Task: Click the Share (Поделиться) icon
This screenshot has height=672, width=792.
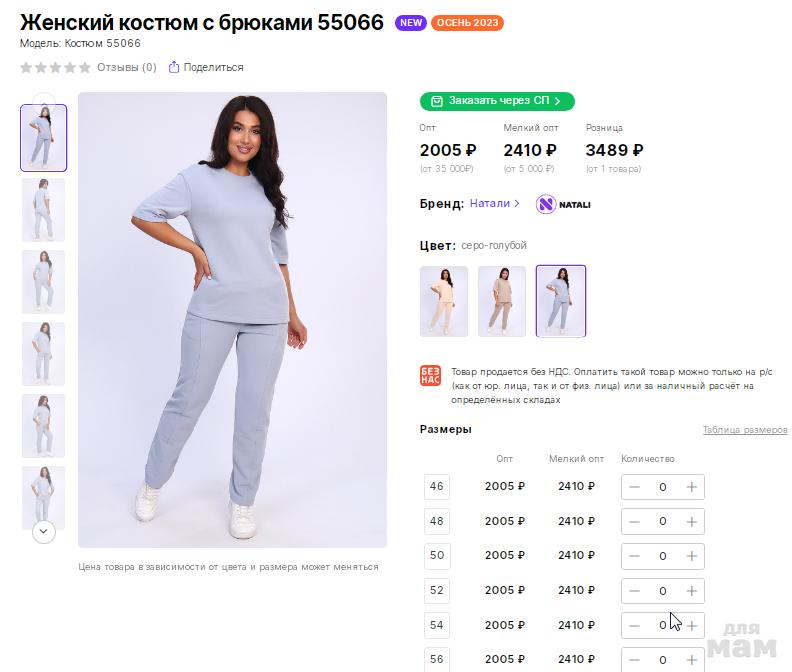Action: pos(174,67)
